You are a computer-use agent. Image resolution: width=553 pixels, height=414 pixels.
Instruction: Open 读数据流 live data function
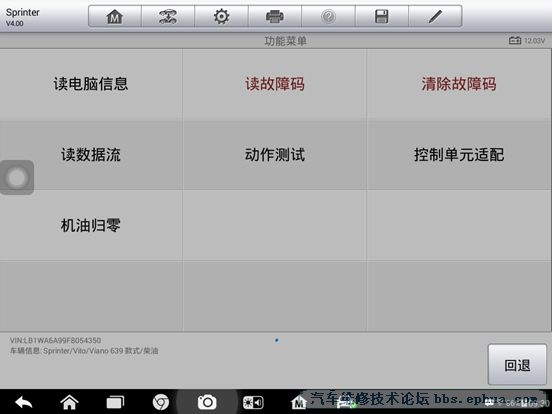91,155
